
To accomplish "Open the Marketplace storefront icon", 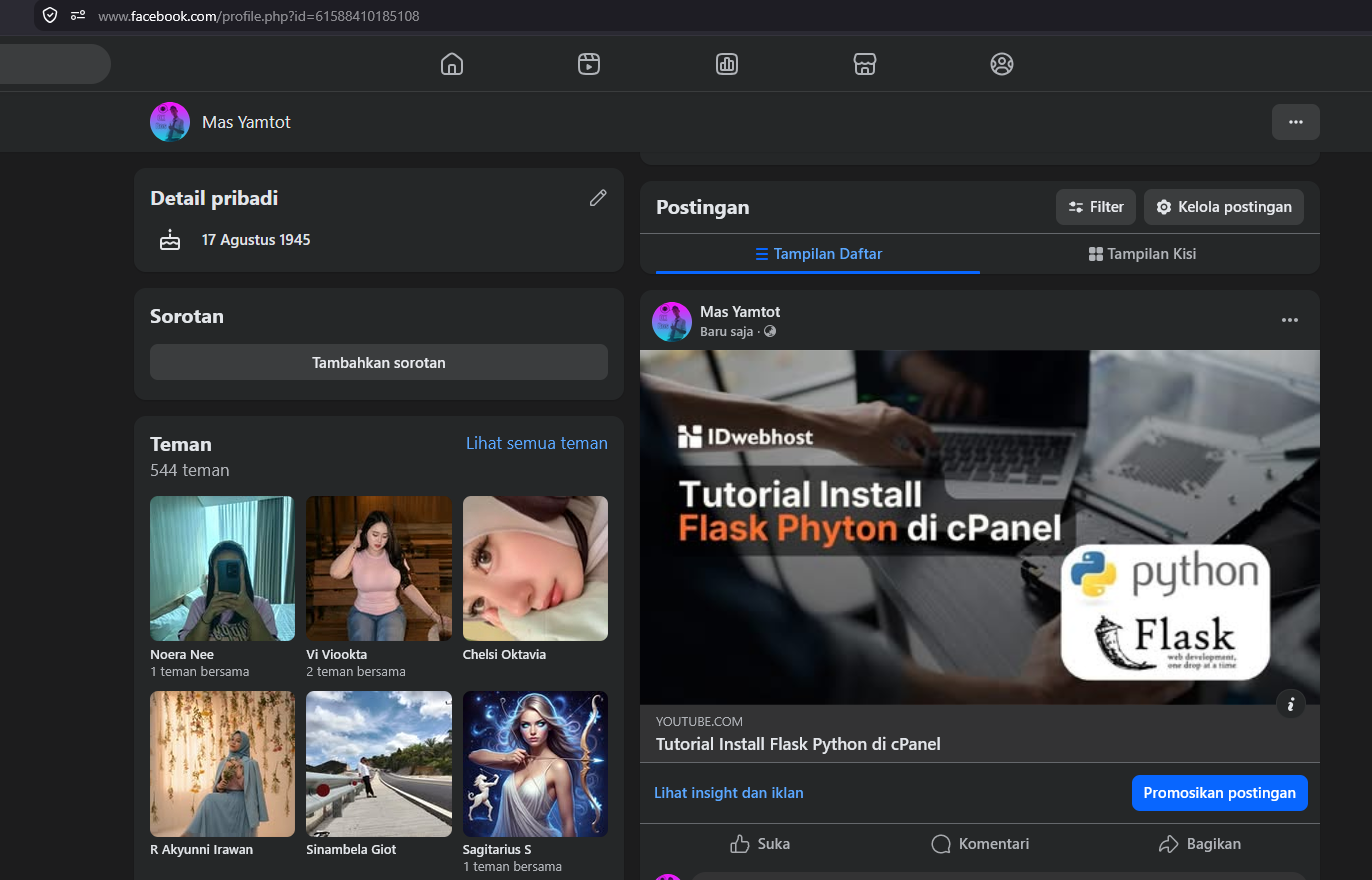I will (x=865, y=64).
